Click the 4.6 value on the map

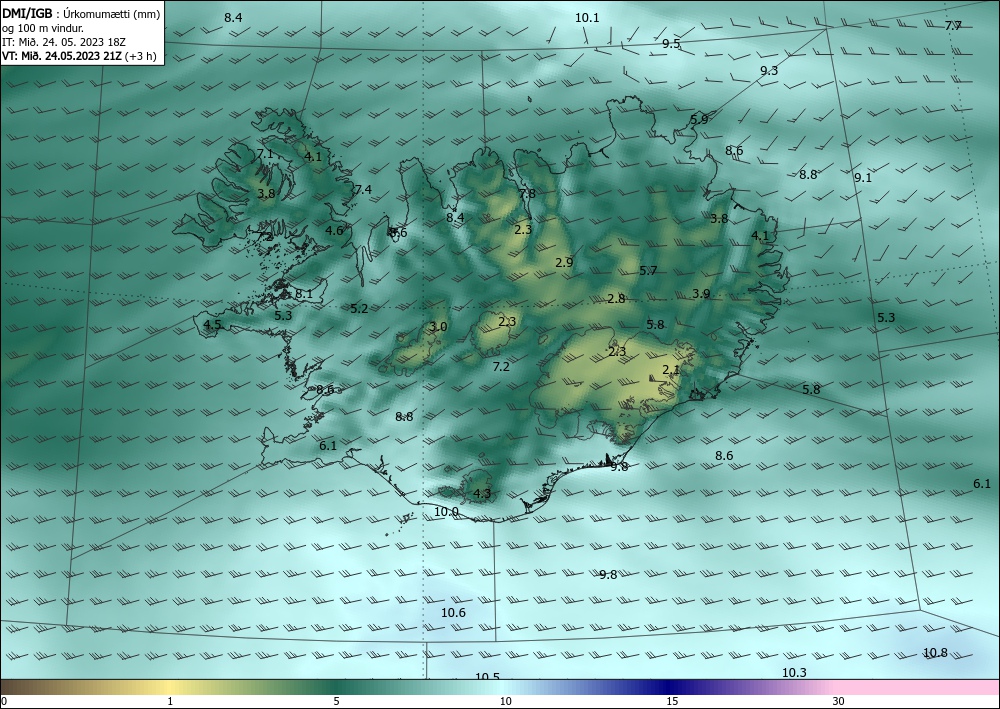pos(334,231)
